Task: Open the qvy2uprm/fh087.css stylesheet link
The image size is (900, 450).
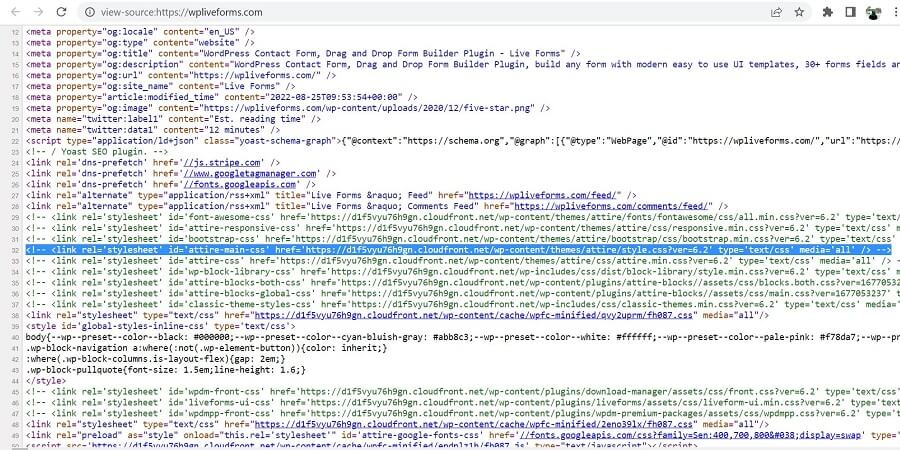Action: [x=475, y=315]
